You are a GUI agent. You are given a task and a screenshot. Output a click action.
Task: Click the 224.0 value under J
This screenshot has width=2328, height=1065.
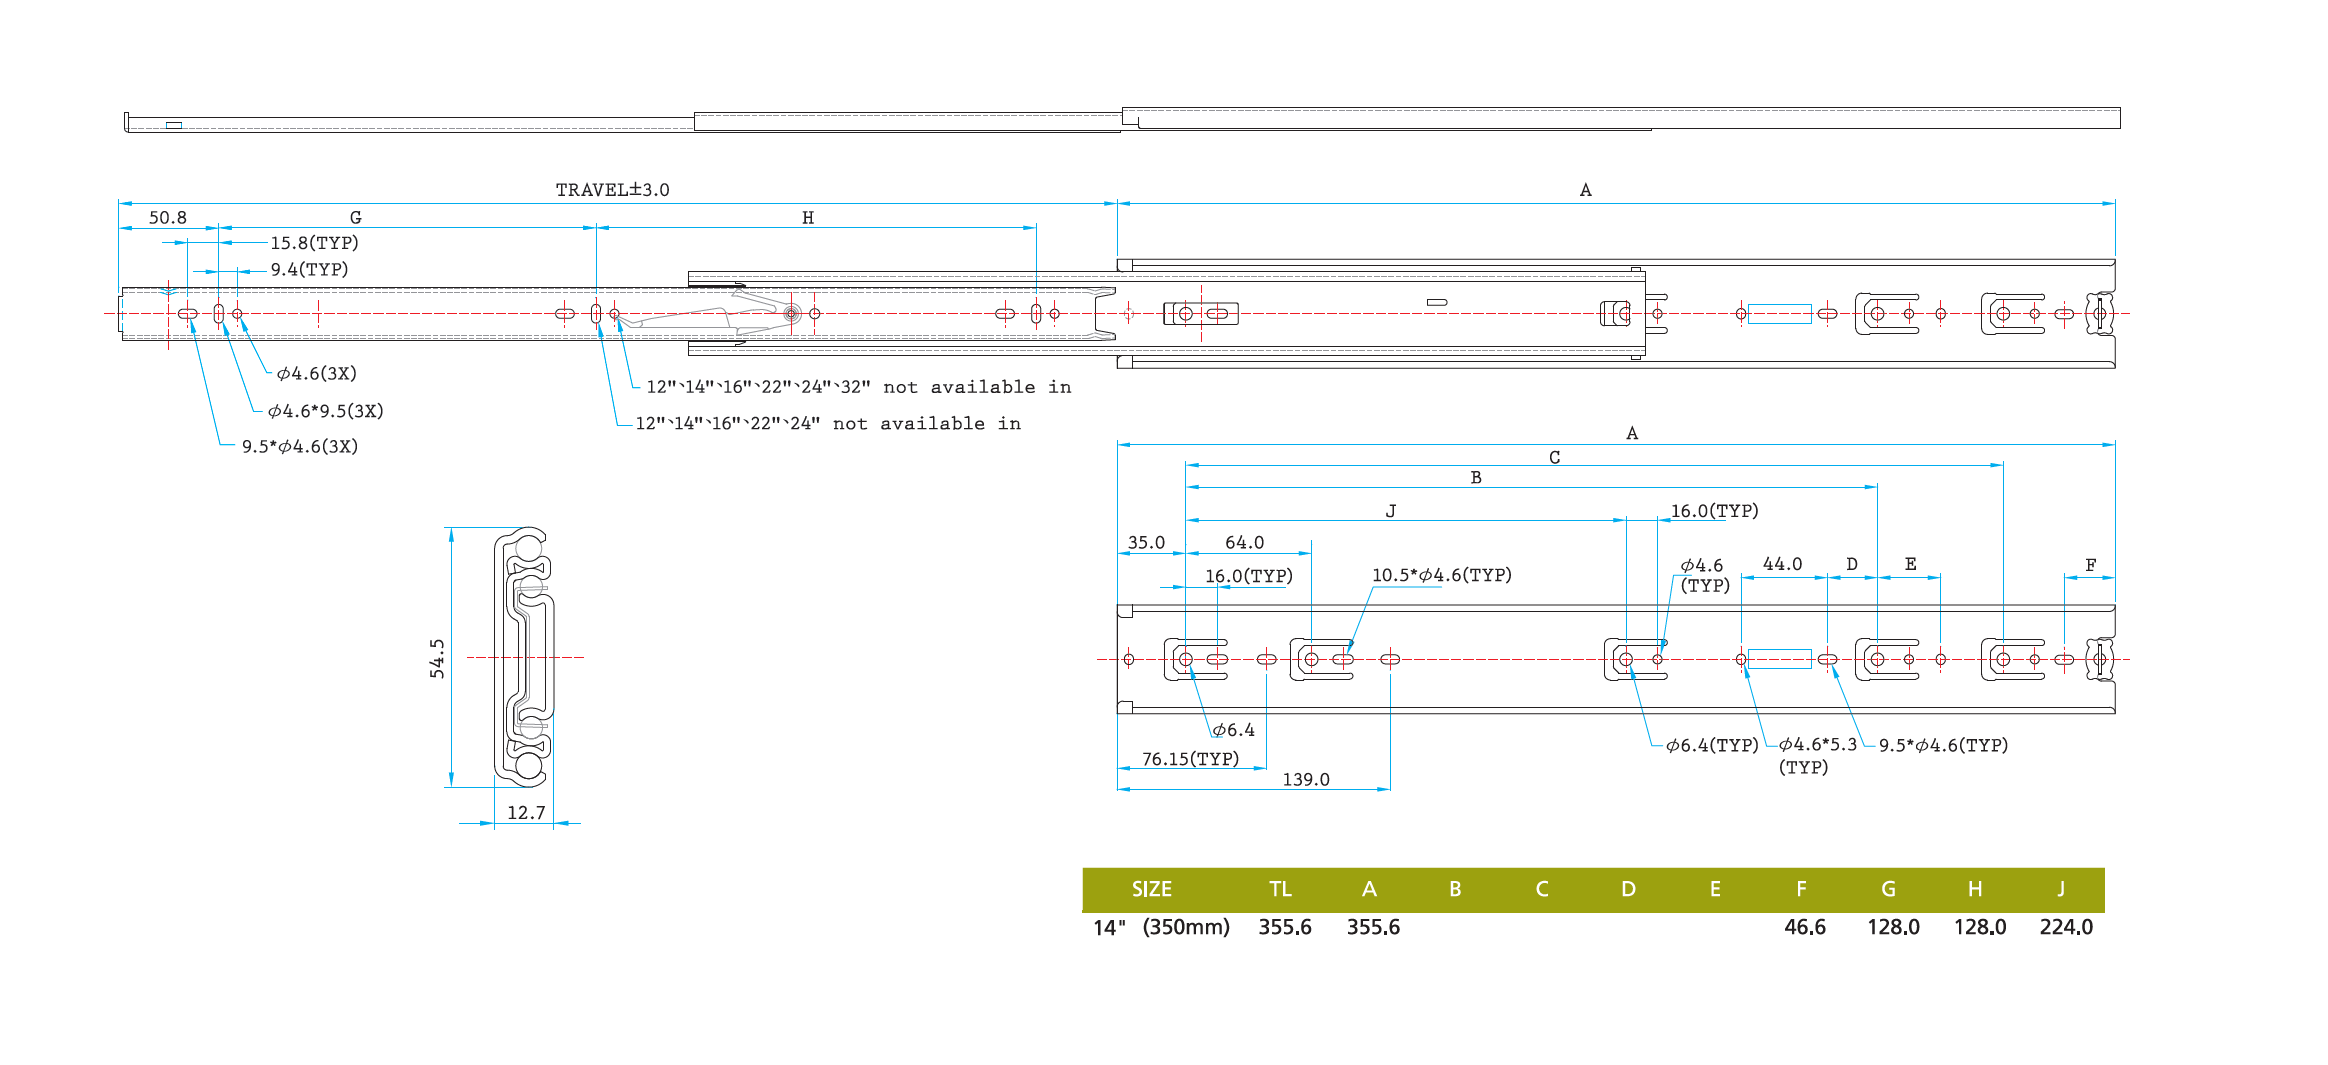pos(2066,927)
